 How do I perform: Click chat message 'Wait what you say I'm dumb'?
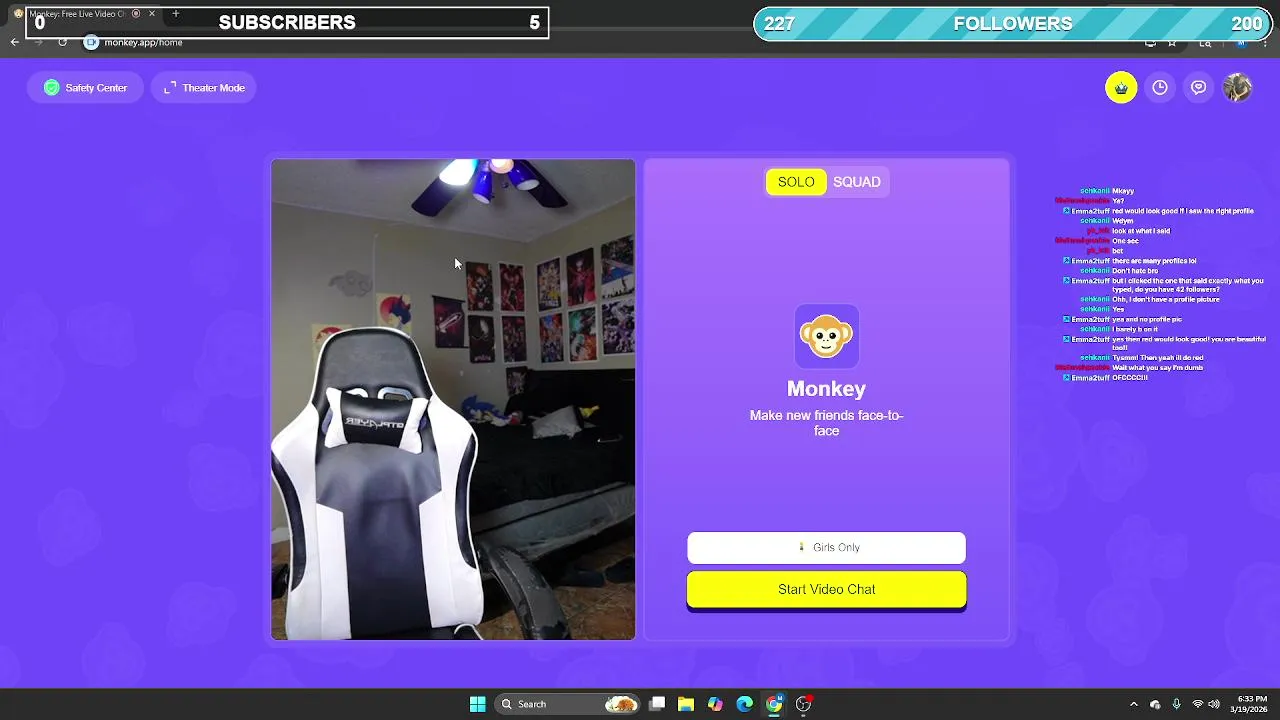coord(1158,368)
